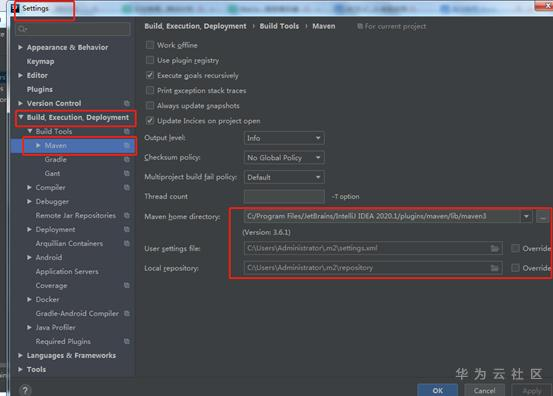The width and height of the screenshot is (553, 396).
Task: Click the project-scope icon beside Remote Jar Repositories
Action: (x=127, y=215)
